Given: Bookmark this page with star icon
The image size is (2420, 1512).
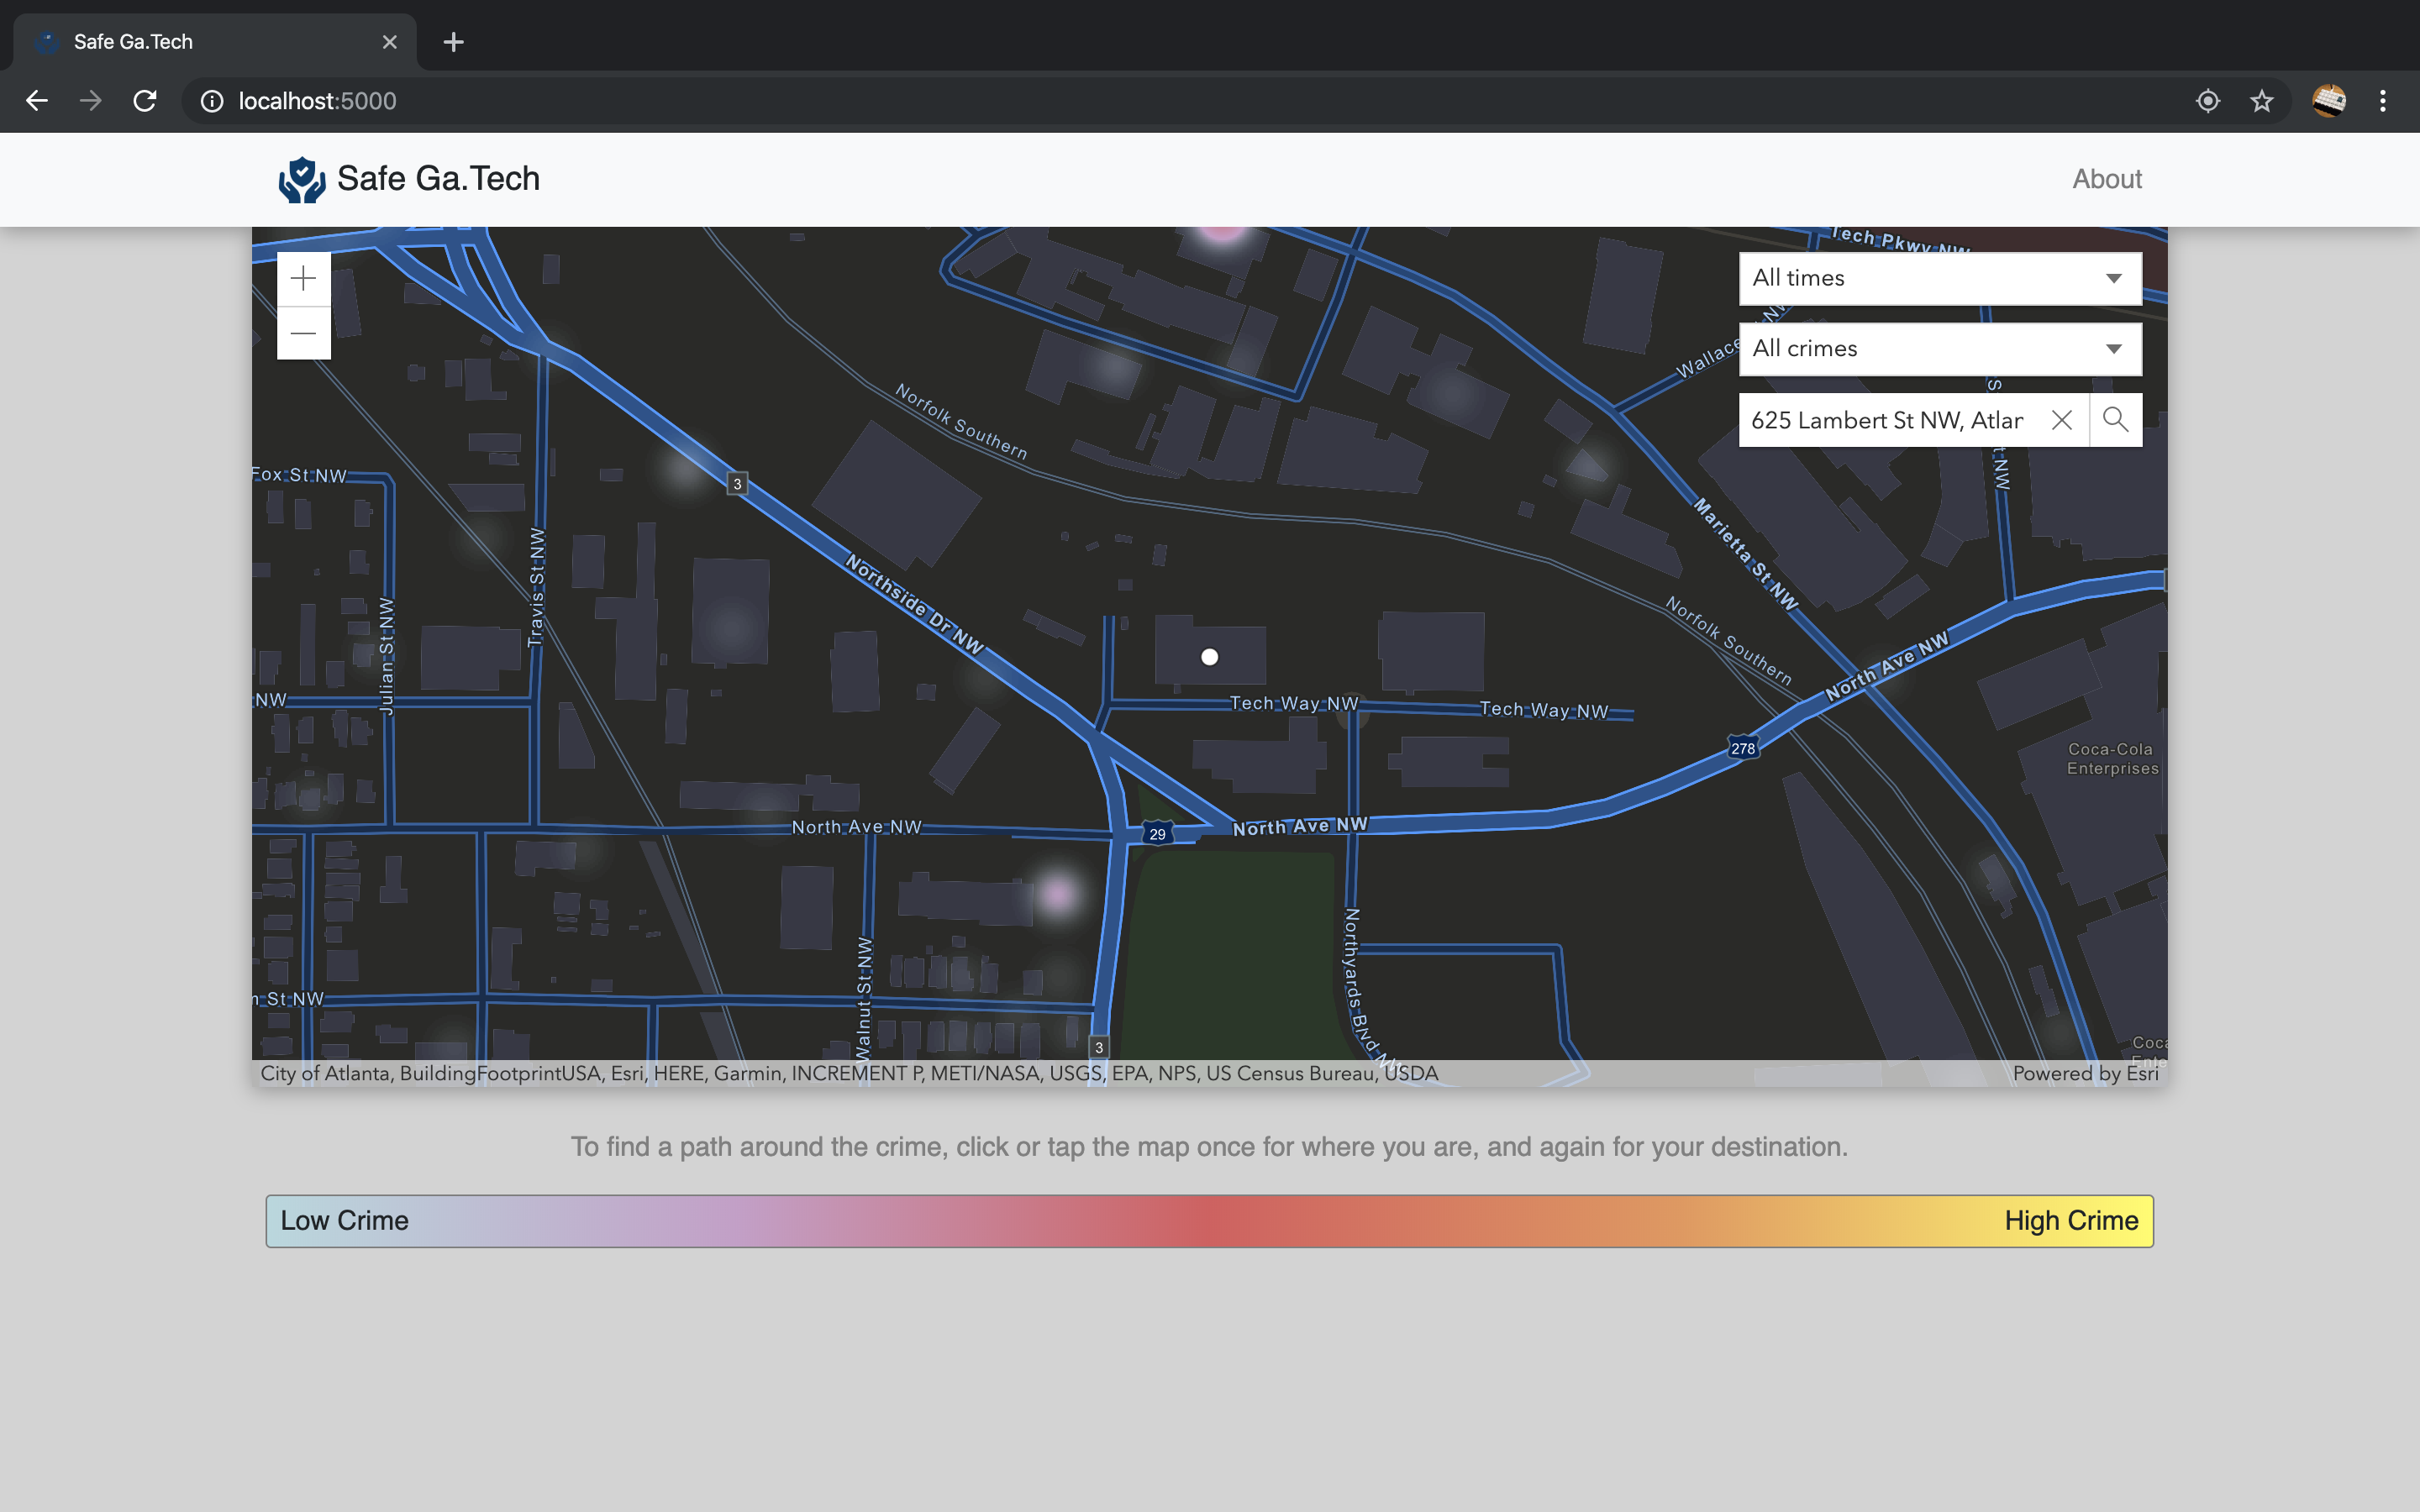Looking at the screenshot, I should 2262,101.
